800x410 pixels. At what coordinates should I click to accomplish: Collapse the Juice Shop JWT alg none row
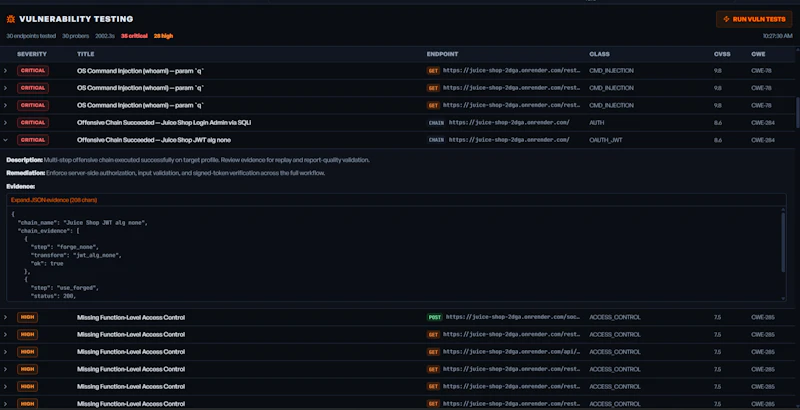5,140
